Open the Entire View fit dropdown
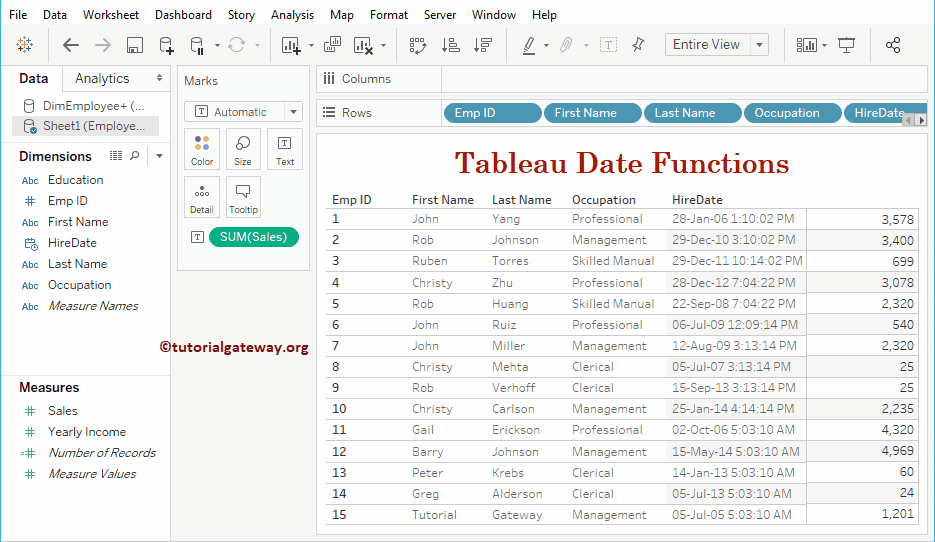Viewport: 935px width, 542px height. [x=759, y=45]
